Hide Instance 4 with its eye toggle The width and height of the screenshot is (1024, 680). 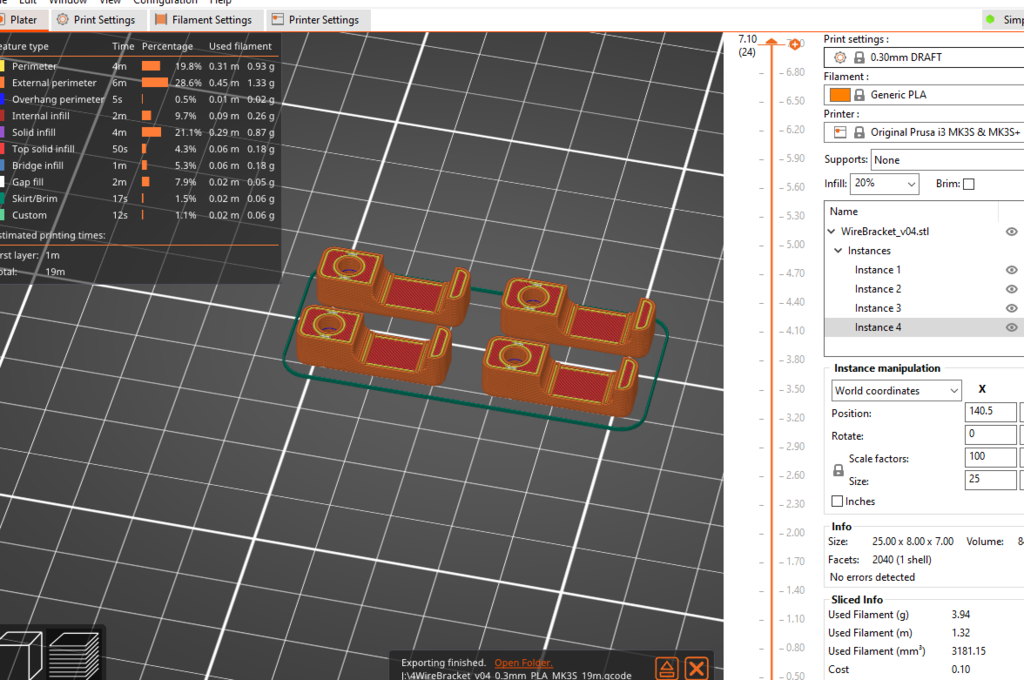tap(1011, 327)
